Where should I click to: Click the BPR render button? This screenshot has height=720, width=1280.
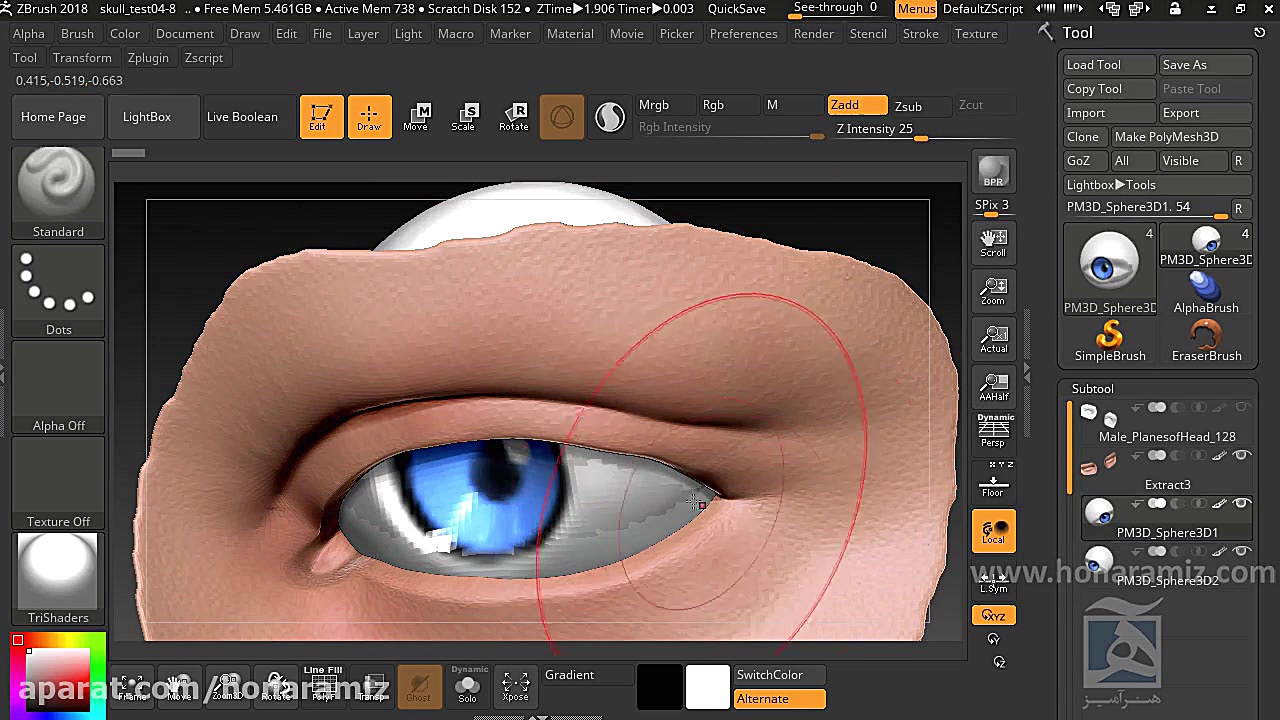[x=993, y=171]
